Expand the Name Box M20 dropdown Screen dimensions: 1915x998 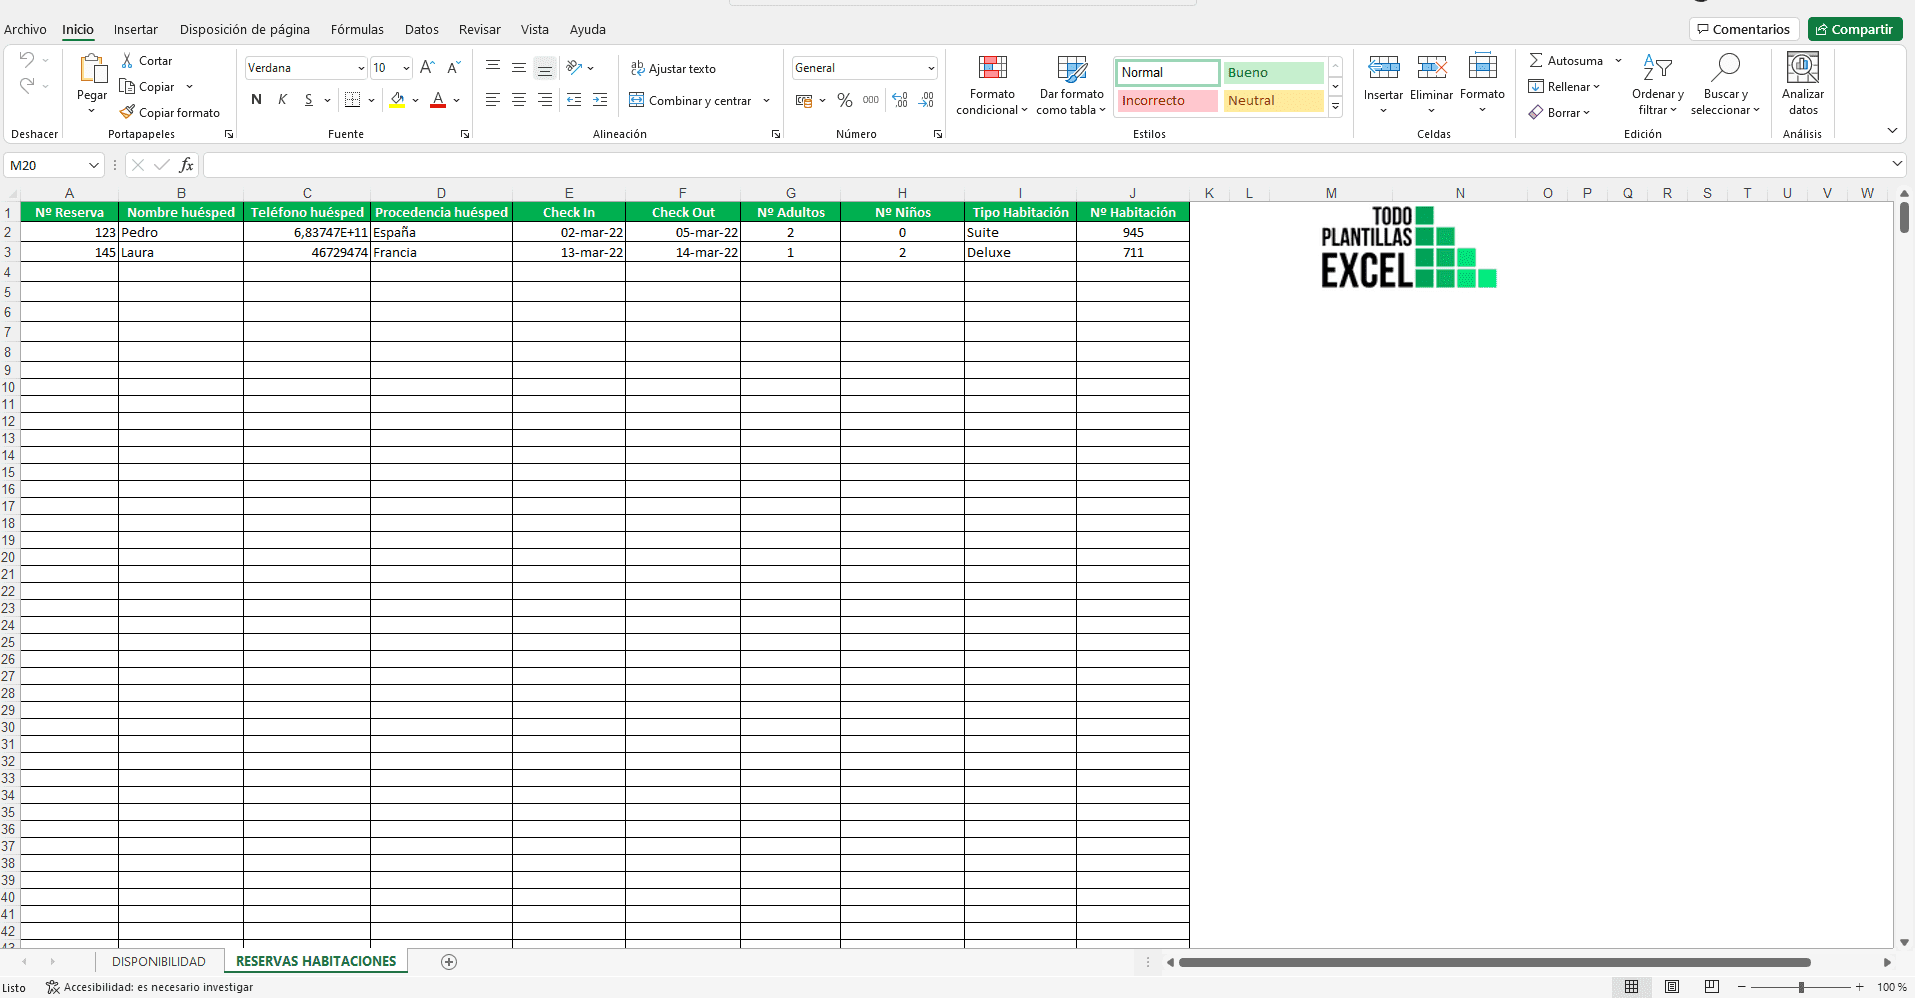pos(94,165)
